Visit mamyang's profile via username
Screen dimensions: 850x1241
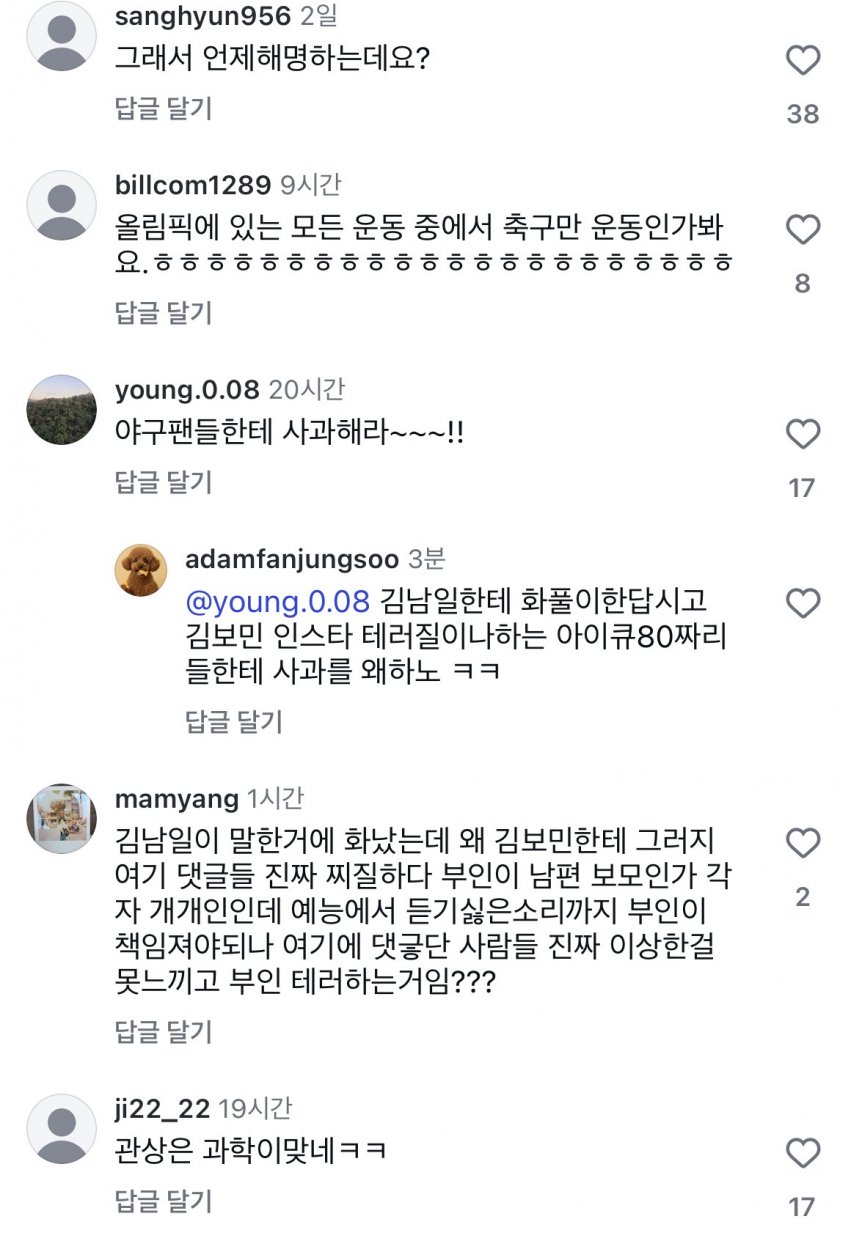pyautogui.click(x=177, y=799)
